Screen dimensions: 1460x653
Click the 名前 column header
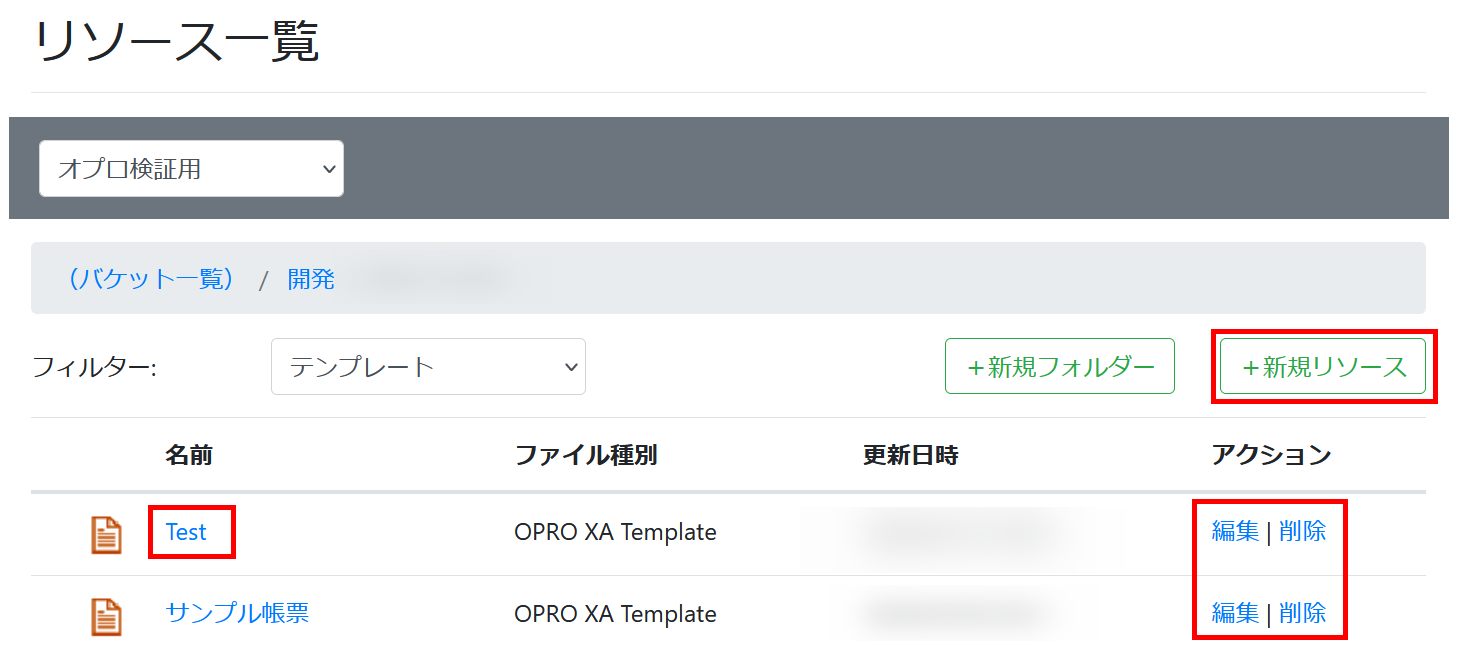click(189, 456)
